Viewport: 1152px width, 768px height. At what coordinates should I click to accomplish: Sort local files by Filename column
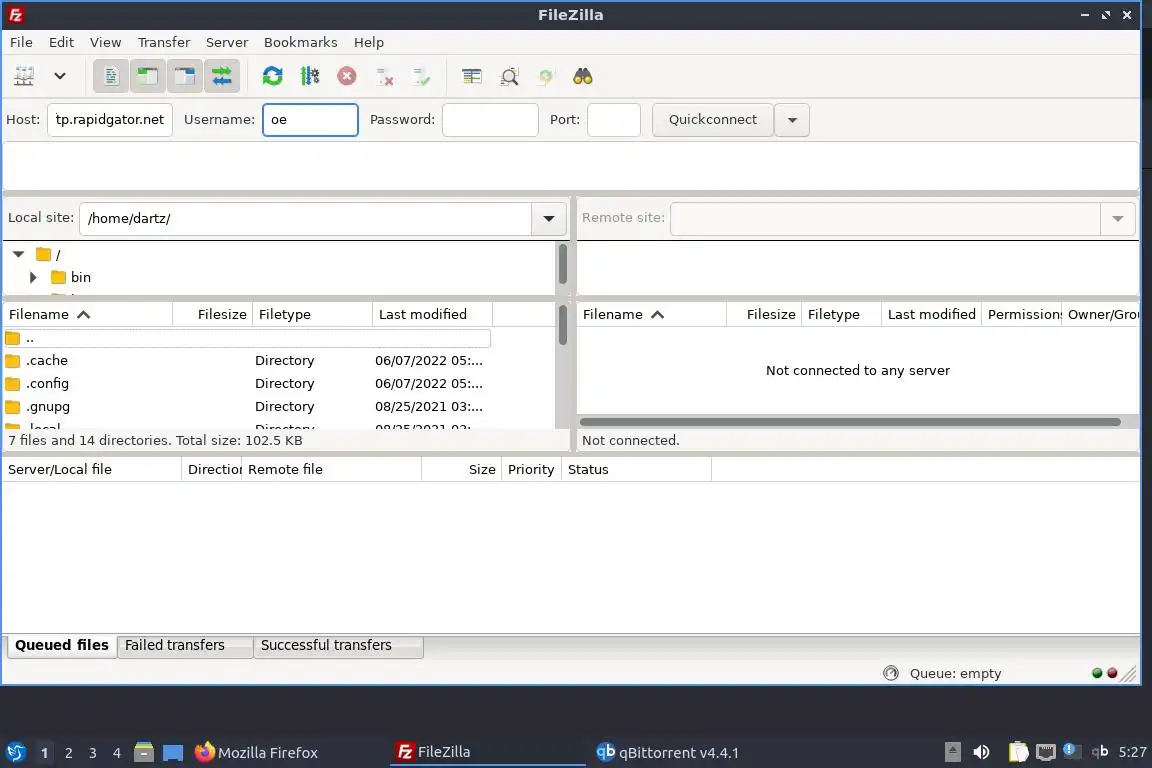[x=87, y=315]
